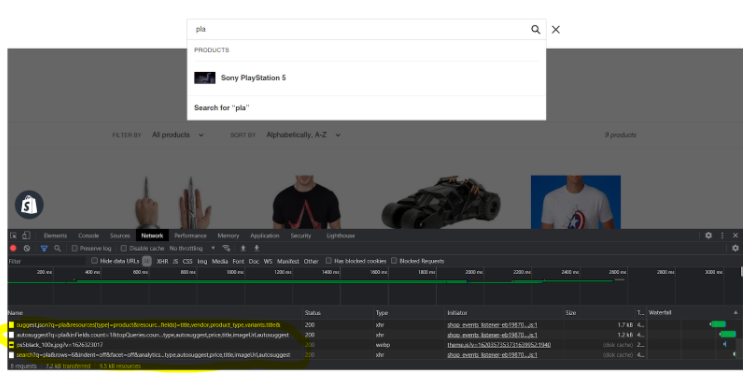Open the Security tab
The height and width of the screenshot is (381, 751).
pos(301,236)
